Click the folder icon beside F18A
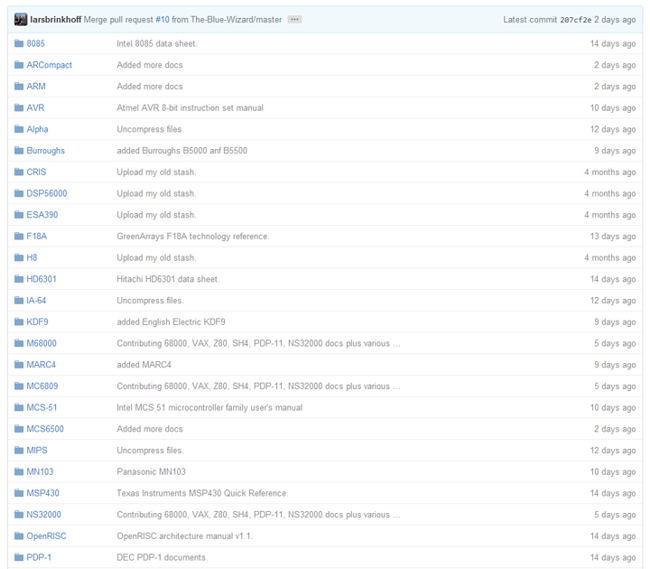The image size is (650, 569). [x=19, y=236]
